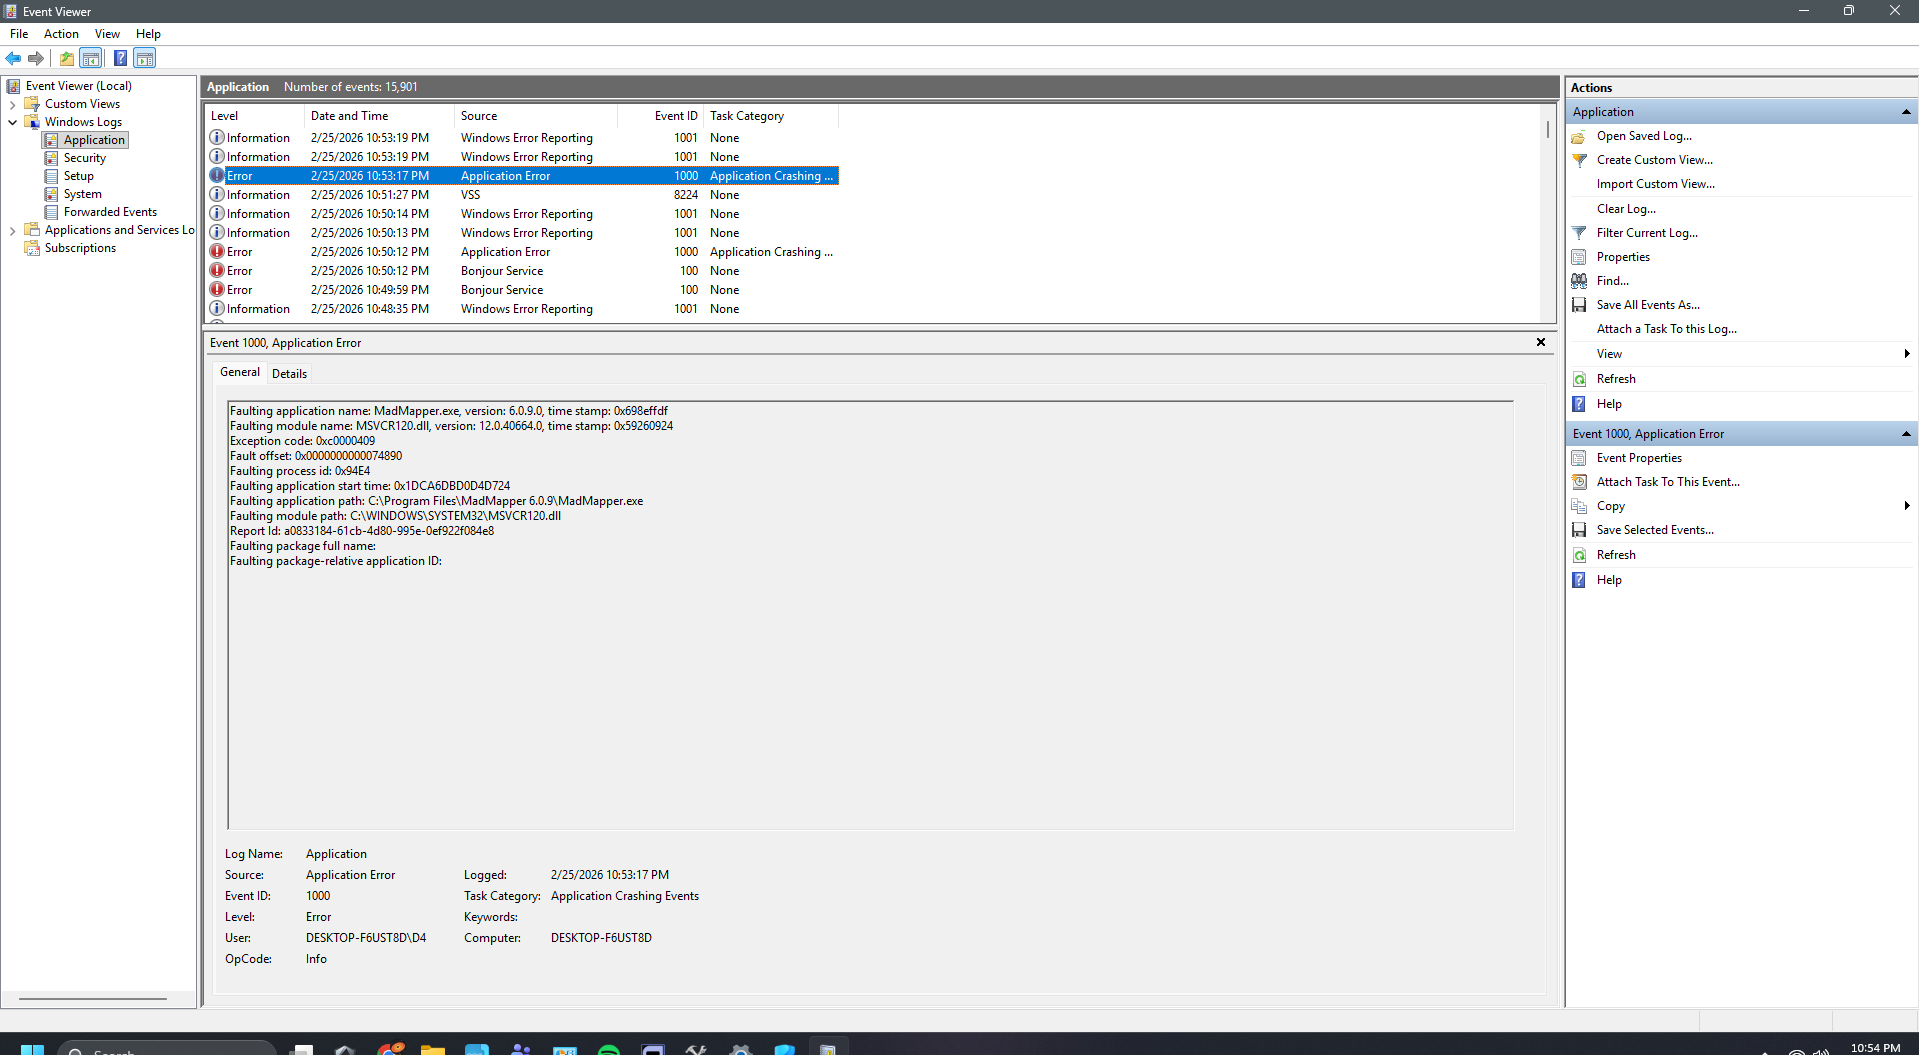The image size is (1919, 1055).
Task: Launch Spotify from the taskbar
Action: 607,1050
